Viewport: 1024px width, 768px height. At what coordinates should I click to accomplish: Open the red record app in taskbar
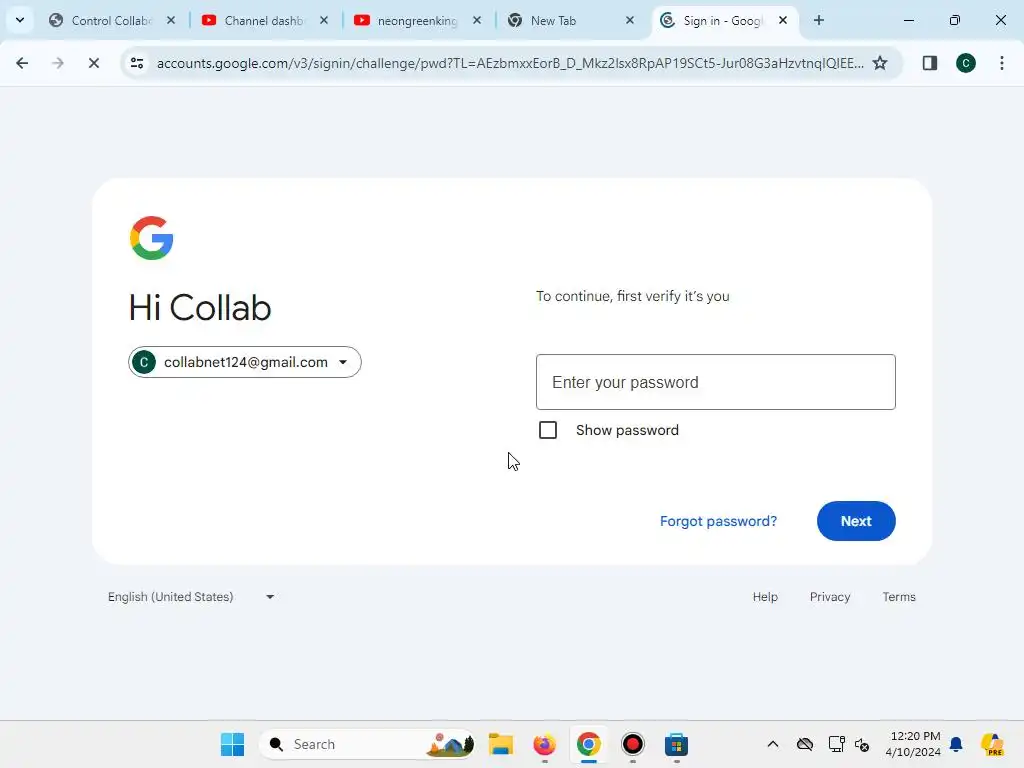[x=632, y=744]
